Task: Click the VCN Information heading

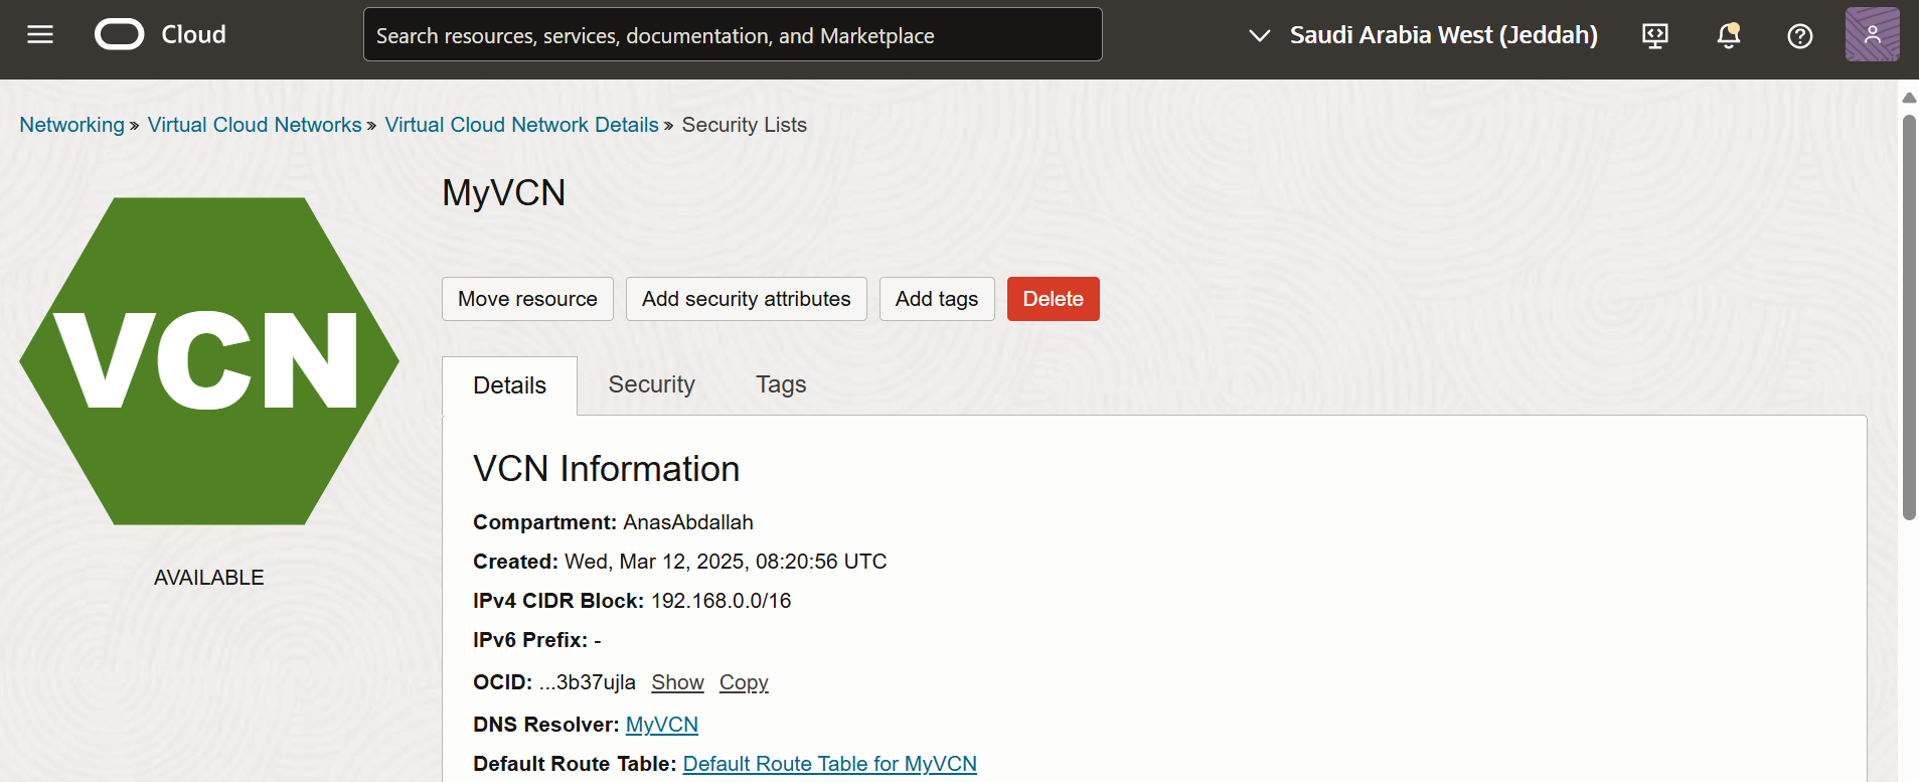Action: click(606, 469)
